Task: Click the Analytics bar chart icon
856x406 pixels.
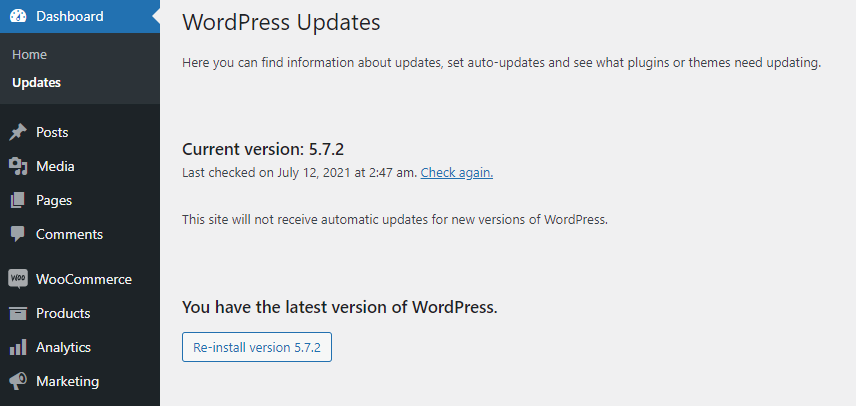Action: (18, 347)
